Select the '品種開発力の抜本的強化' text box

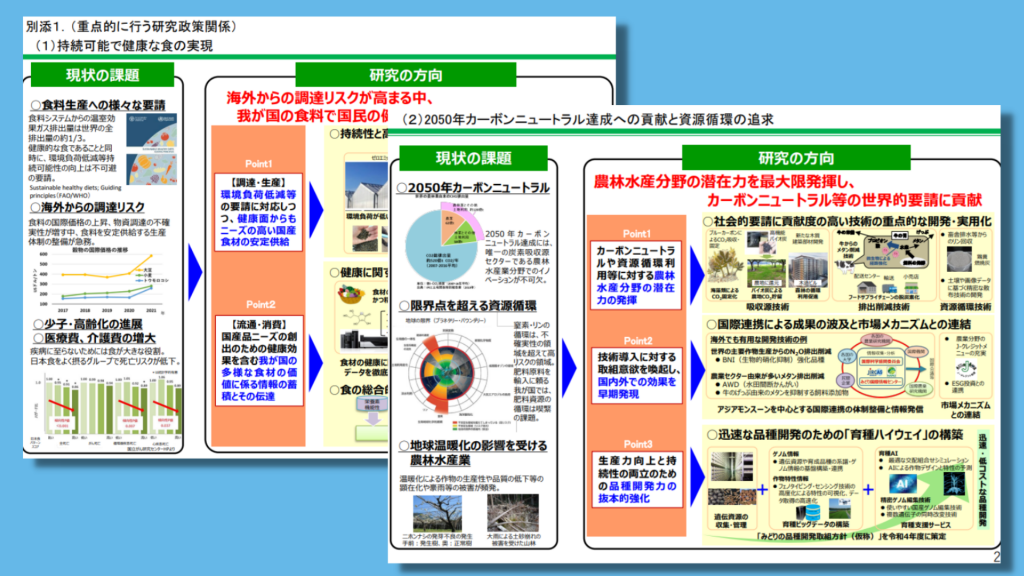pyautogui.click(x=636, y=479)
